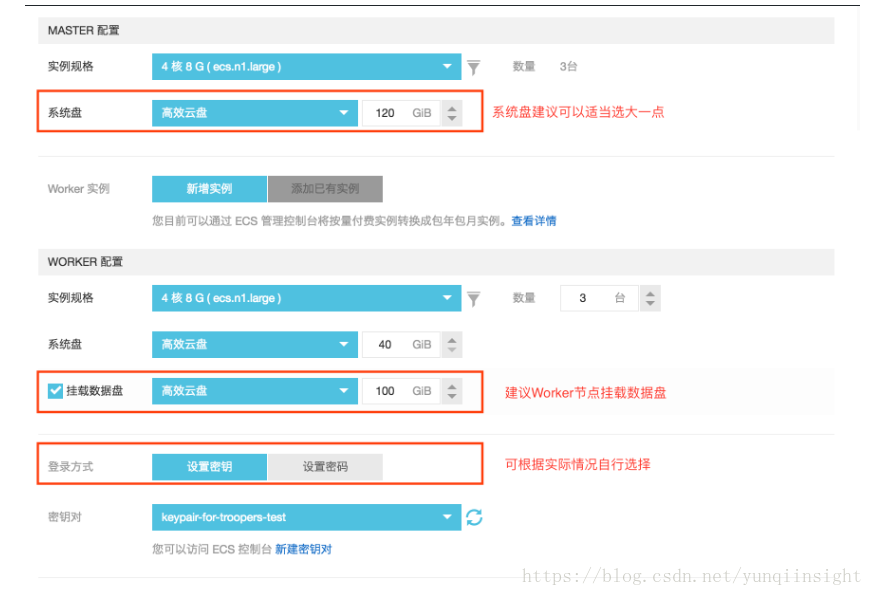The width and height of the screenshot is (873, 596).
Task: Increase WORKER system disk size
Action: 452,339
